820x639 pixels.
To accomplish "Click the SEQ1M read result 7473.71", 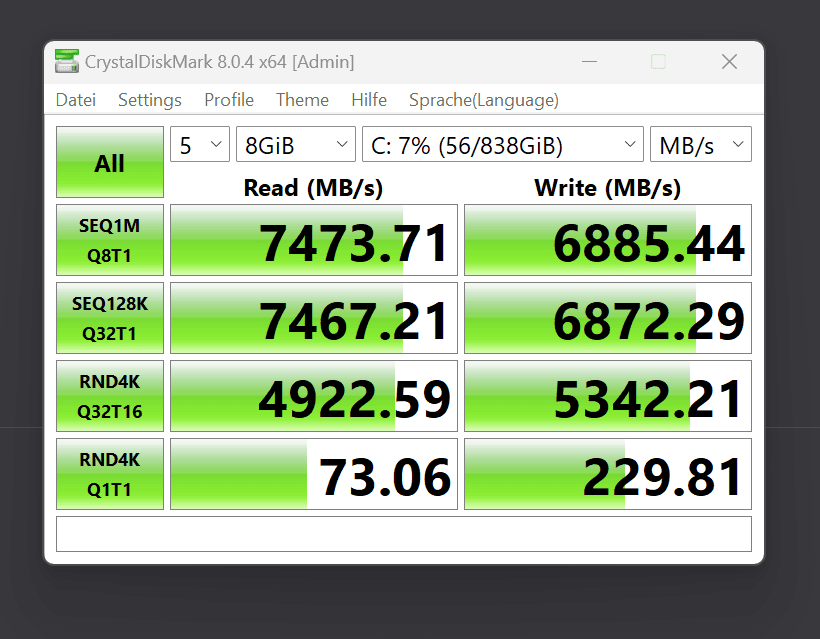I will click(314, 240).
